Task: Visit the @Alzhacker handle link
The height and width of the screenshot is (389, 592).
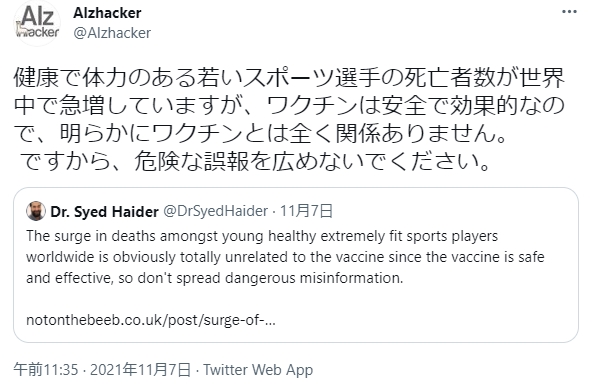Action: click(x=112, y=33)
